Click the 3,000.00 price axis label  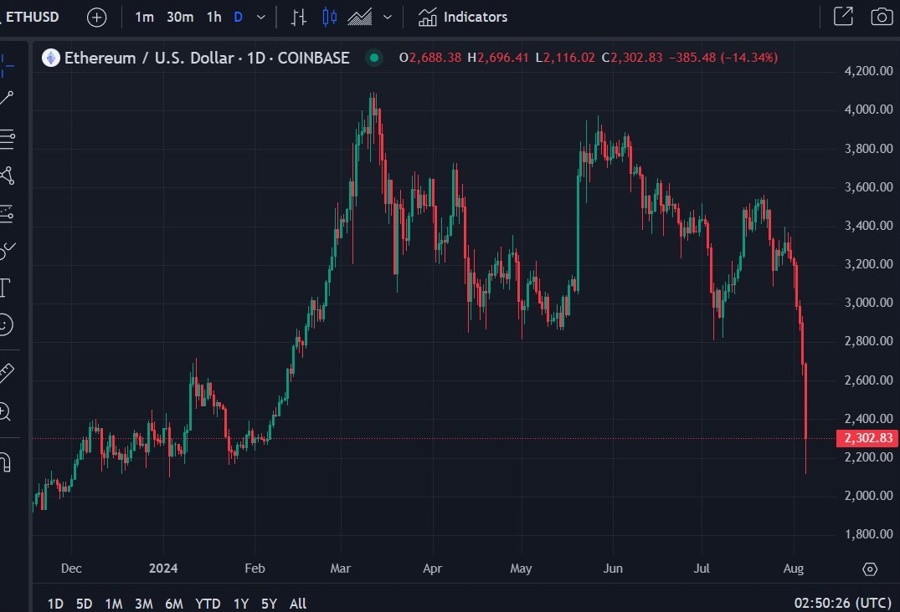point(868,303)
